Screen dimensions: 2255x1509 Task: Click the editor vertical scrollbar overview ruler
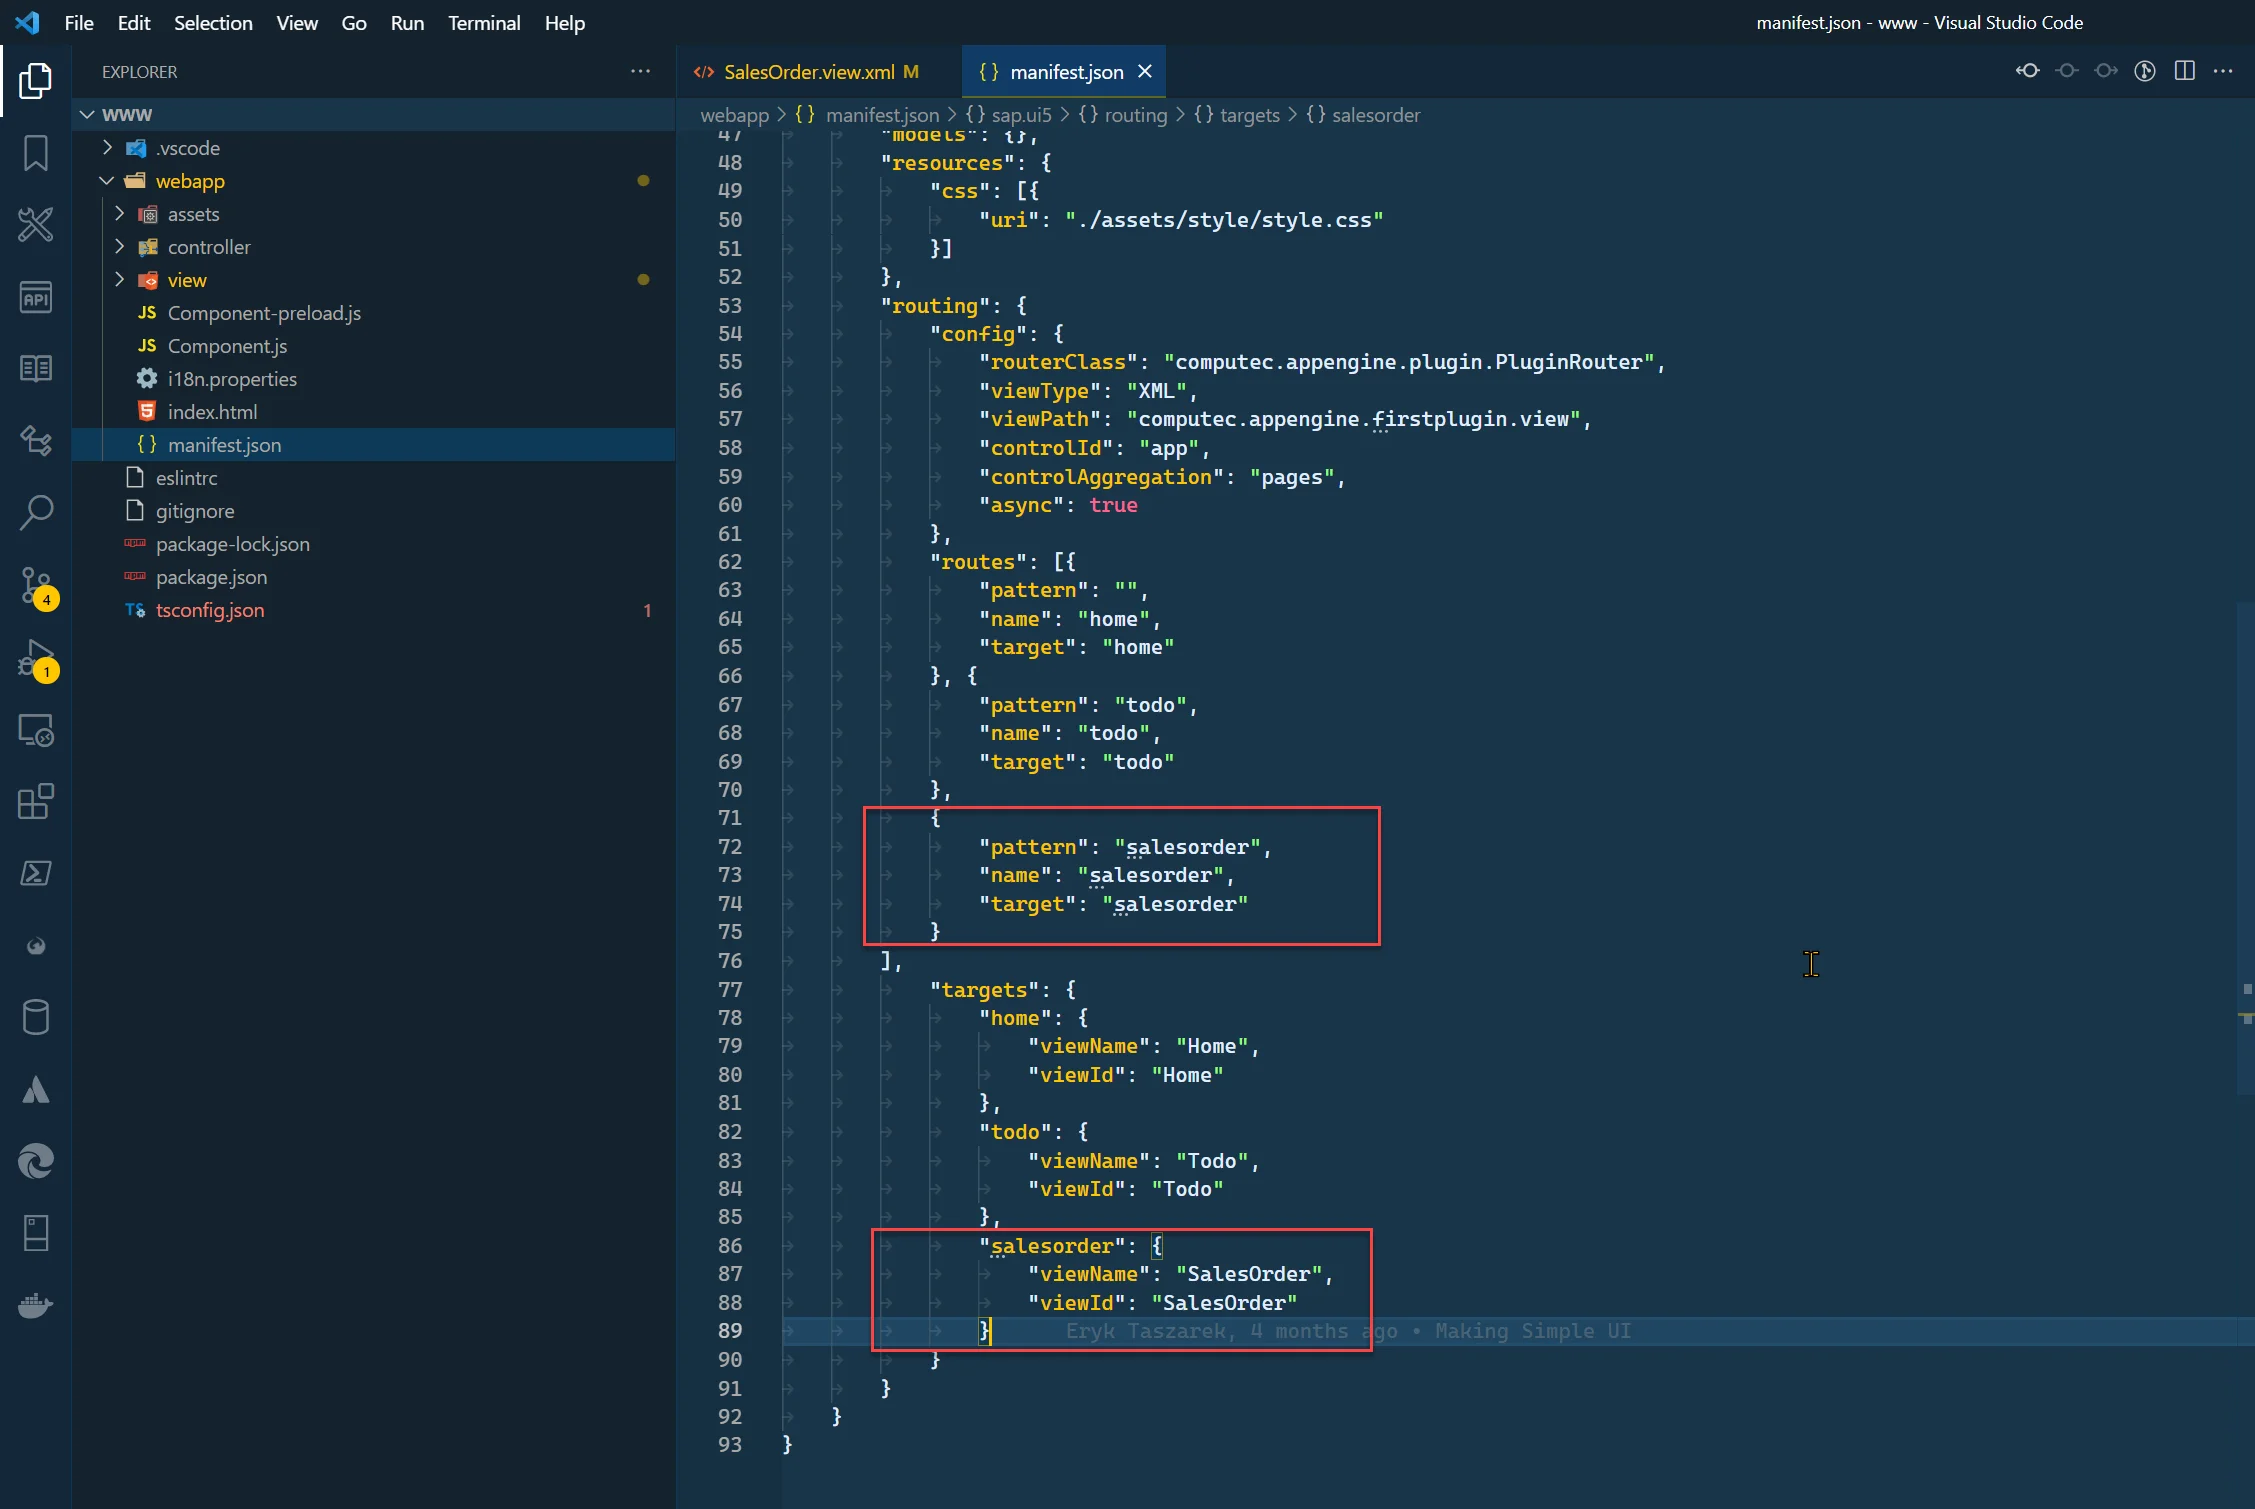pyautogui.click(x=2246, y=800)
